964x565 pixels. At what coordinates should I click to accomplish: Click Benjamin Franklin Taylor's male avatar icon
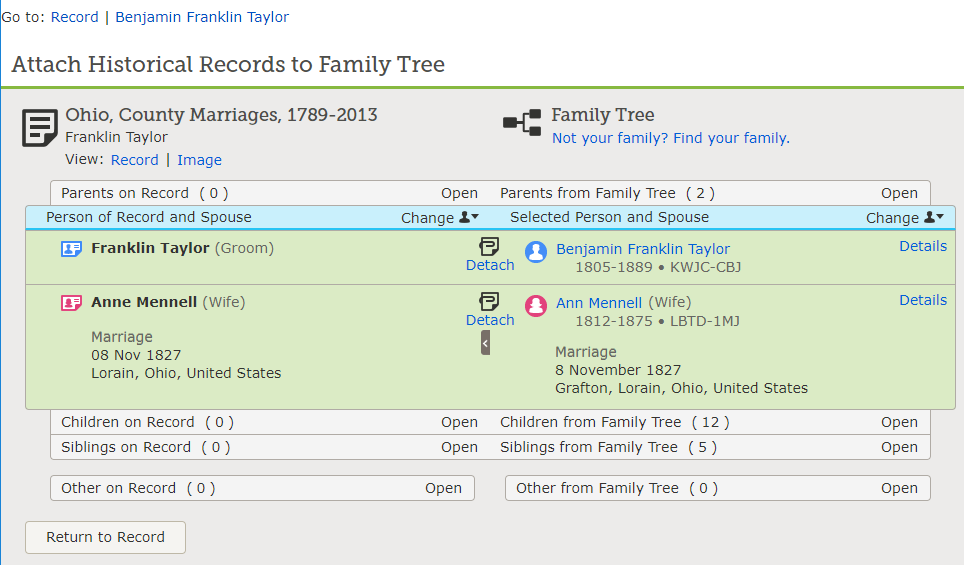pyautogui.click(x=537, y=251)
